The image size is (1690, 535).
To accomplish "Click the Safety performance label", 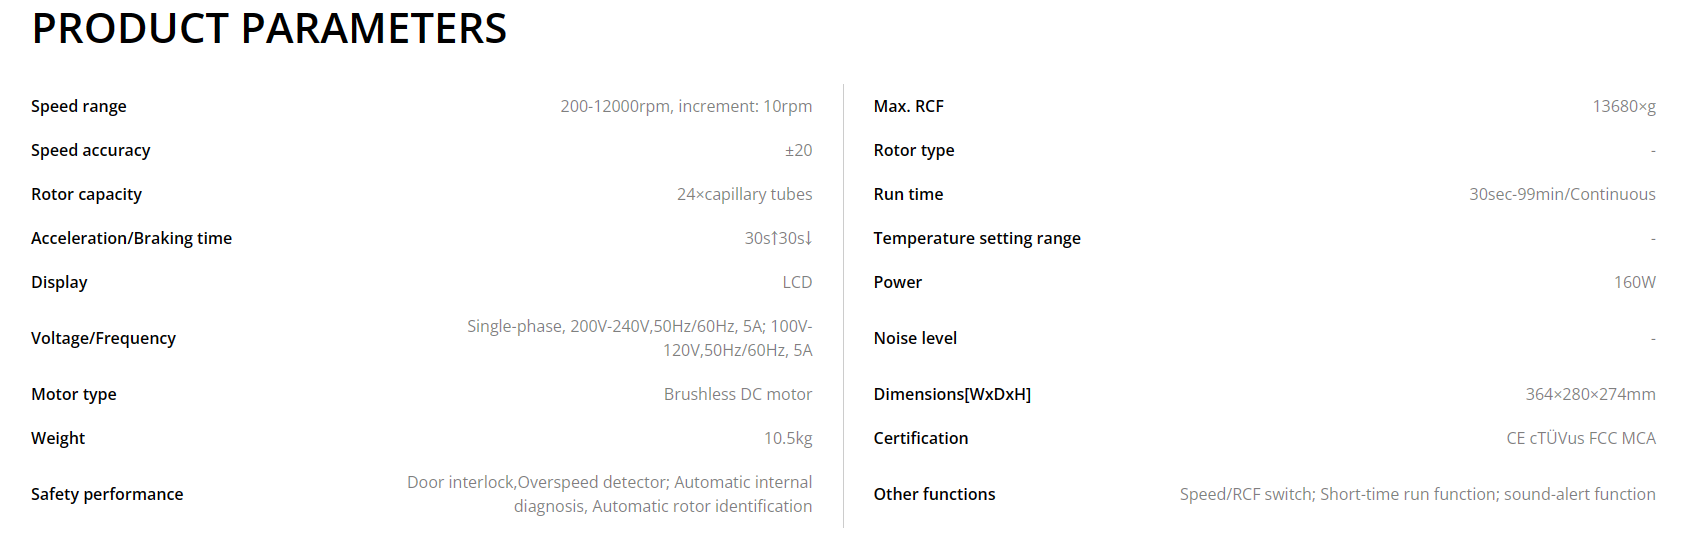I will pos(107,494).
